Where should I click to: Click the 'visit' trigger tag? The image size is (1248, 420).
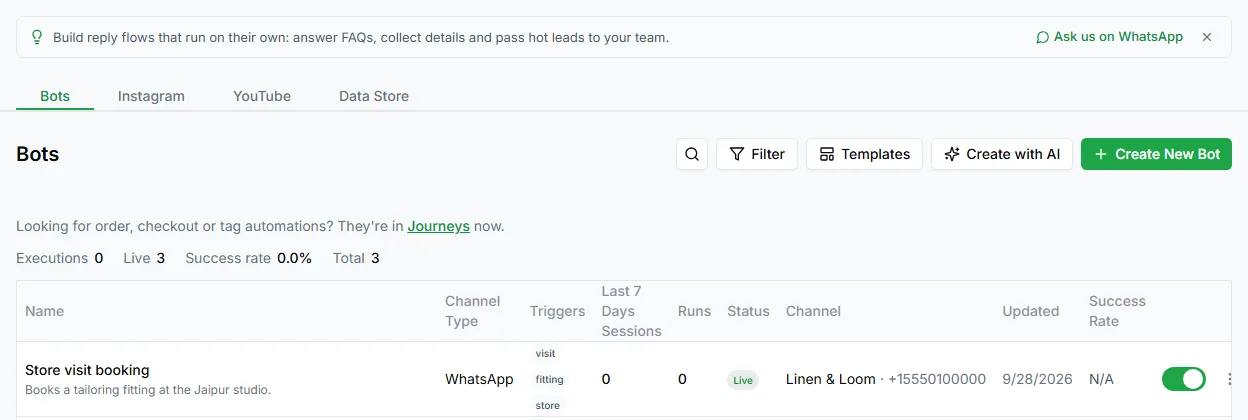tap(545, 353)
